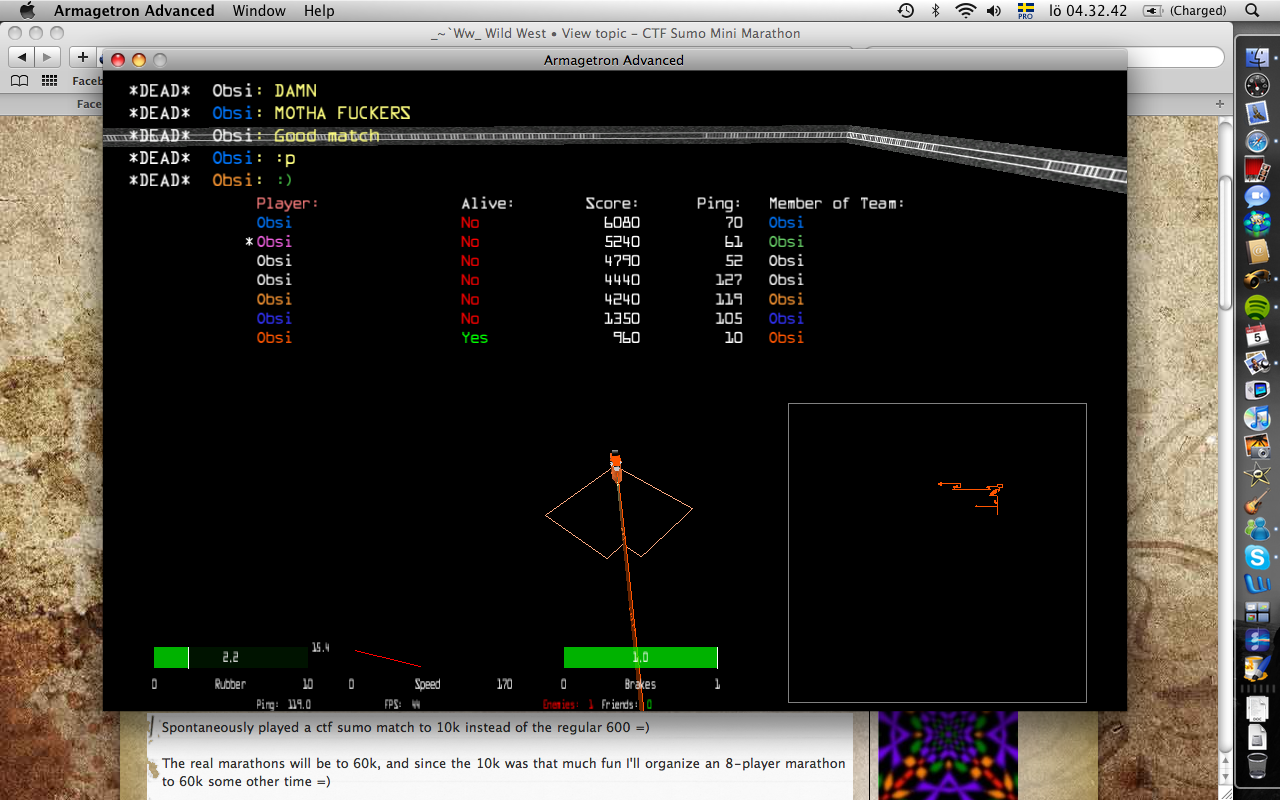1280x800 pixels.
Task: Launch Mail from the Dock
Action: coord(1257,113)
